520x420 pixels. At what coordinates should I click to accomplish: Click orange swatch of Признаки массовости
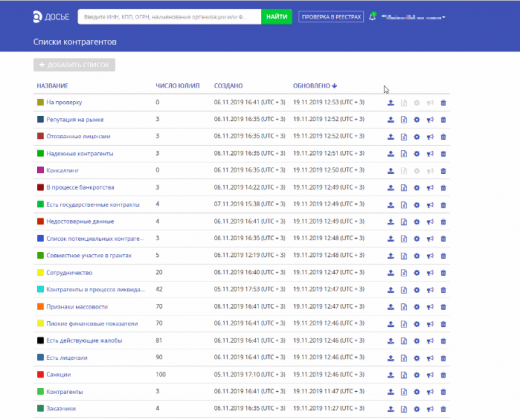(x=40, y=306)
